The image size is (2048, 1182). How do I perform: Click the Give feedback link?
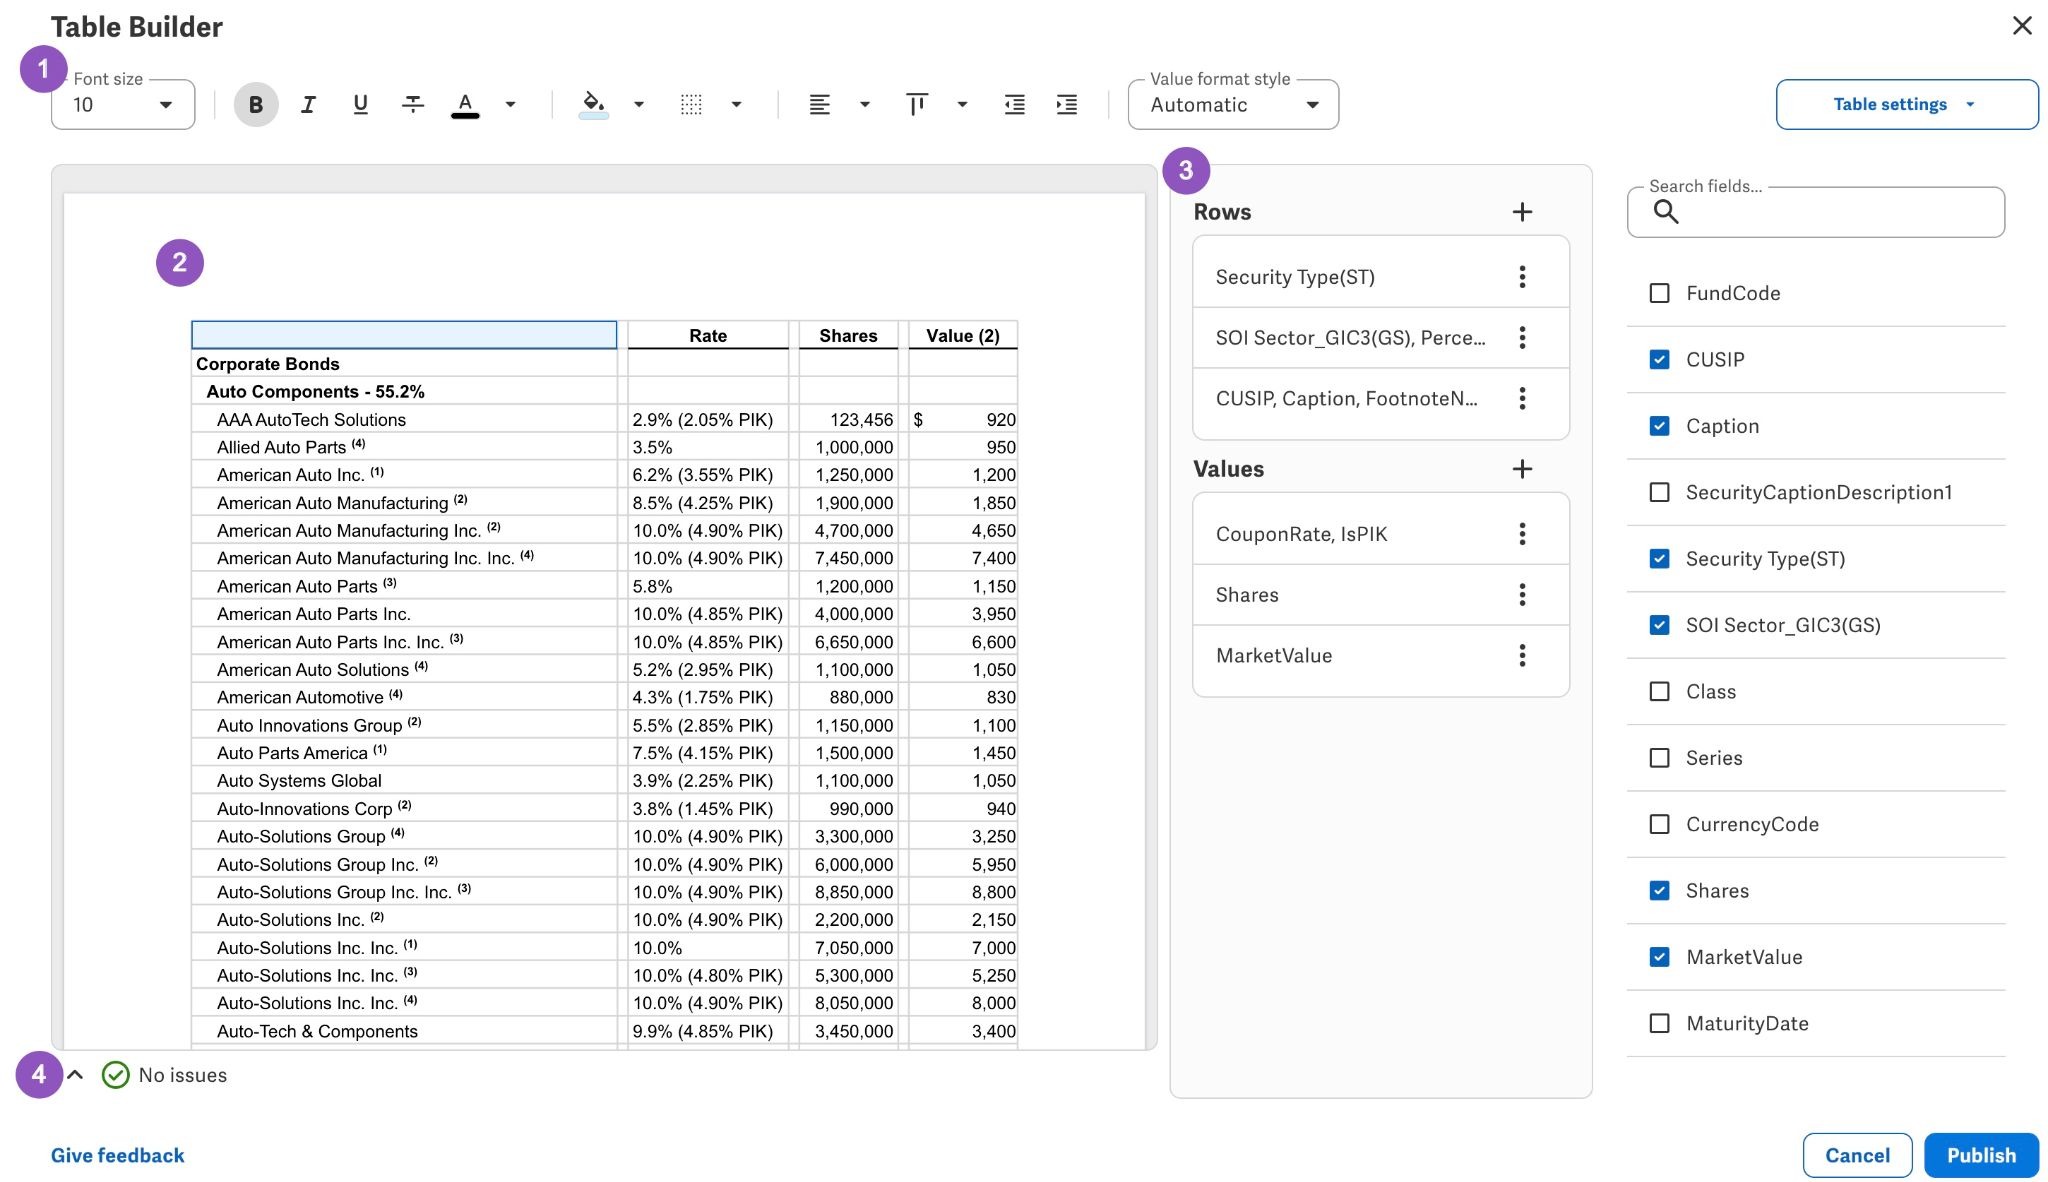tap(118, 1155)
